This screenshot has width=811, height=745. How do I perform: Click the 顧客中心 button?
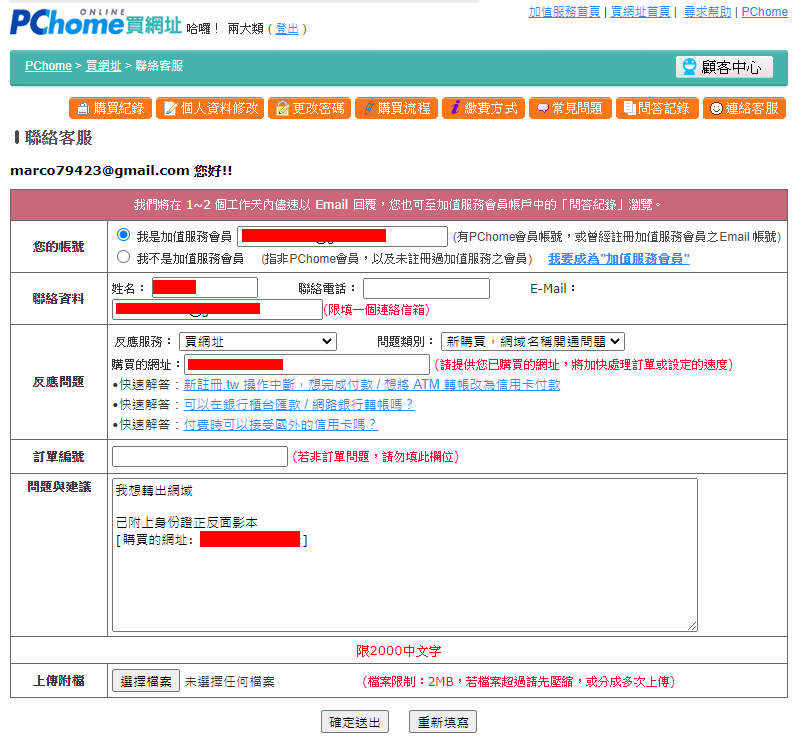pos(724,67)
